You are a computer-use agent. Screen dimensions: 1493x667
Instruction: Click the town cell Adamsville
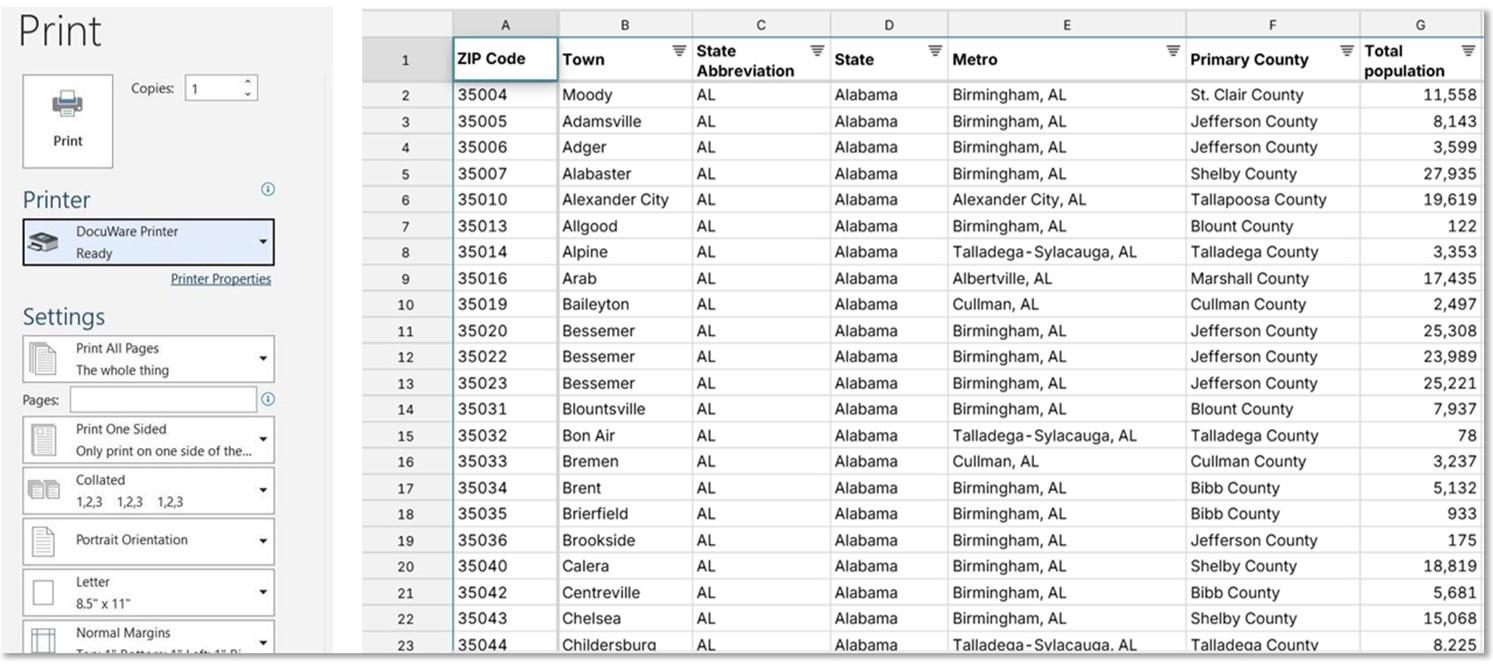pyautogui.click(x=625, y=121)
